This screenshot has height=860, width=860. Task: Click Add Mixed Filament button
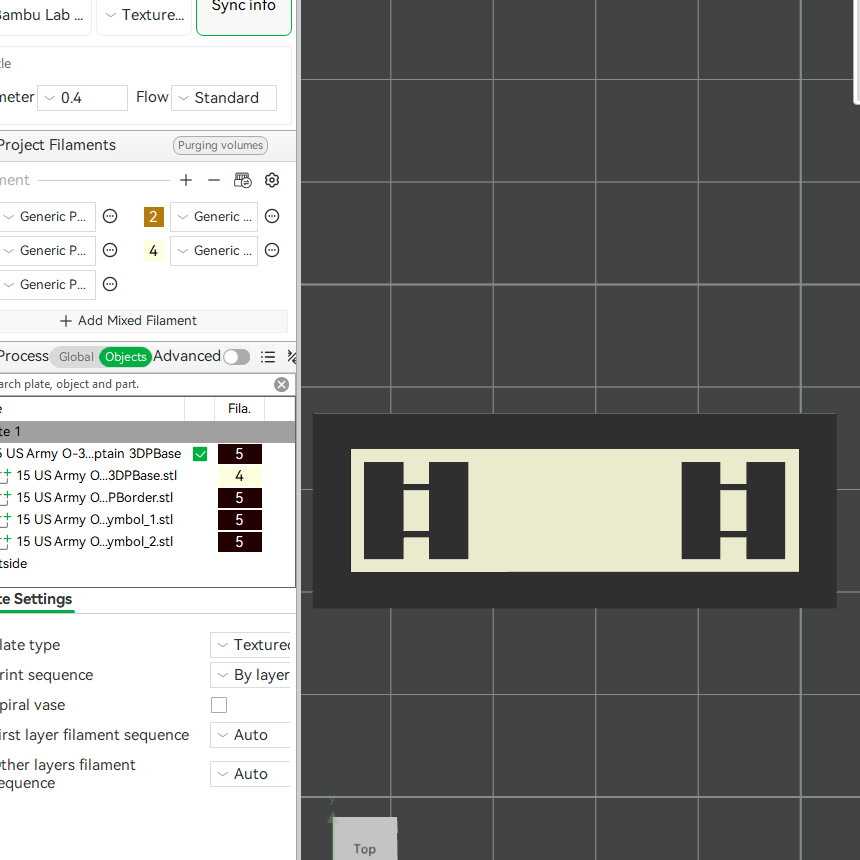[x=128, y=321]
